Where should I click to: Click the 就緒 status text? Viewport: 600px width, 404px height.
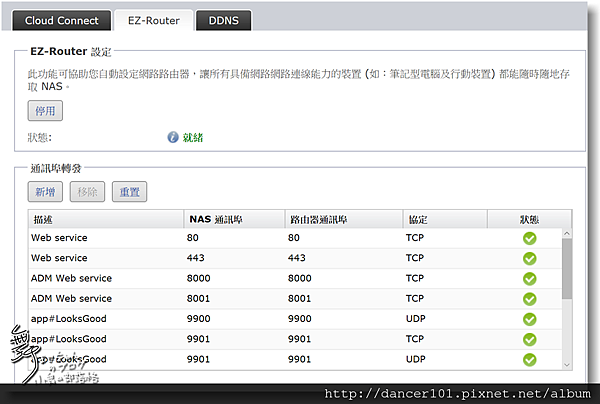click(193, 137)
